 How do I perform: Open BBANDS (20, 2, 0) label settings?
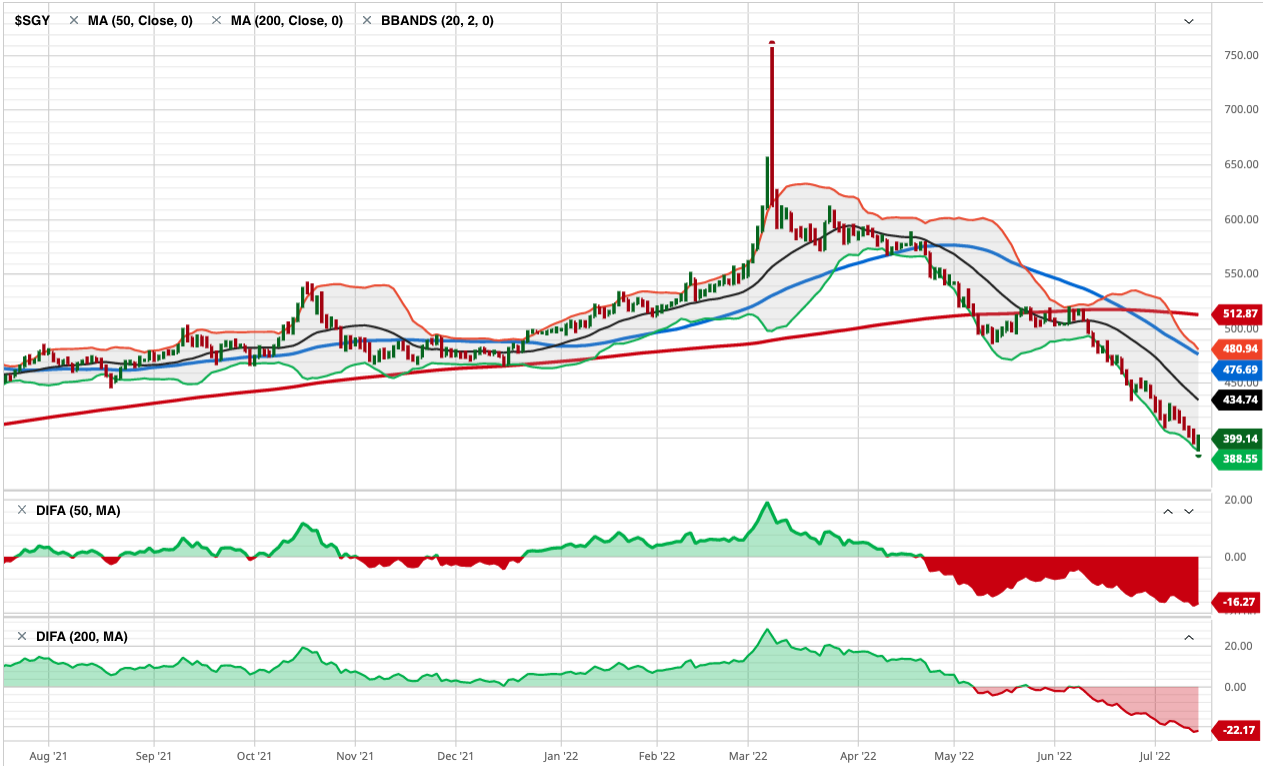(x=437, y=20)
